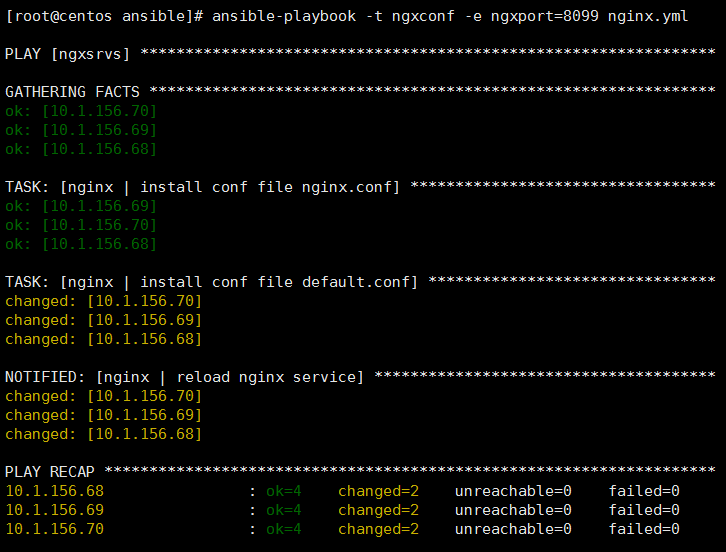Select the word "ansible-playbook" in the command
Screen dimensions: 726x552
[x=284, y=16]
